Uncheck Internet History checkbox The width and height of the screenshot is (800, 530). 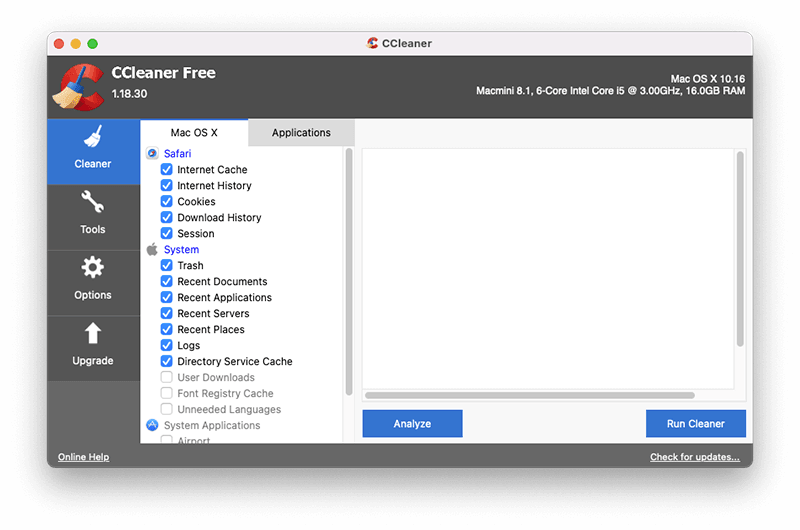(x=166, y=185)
